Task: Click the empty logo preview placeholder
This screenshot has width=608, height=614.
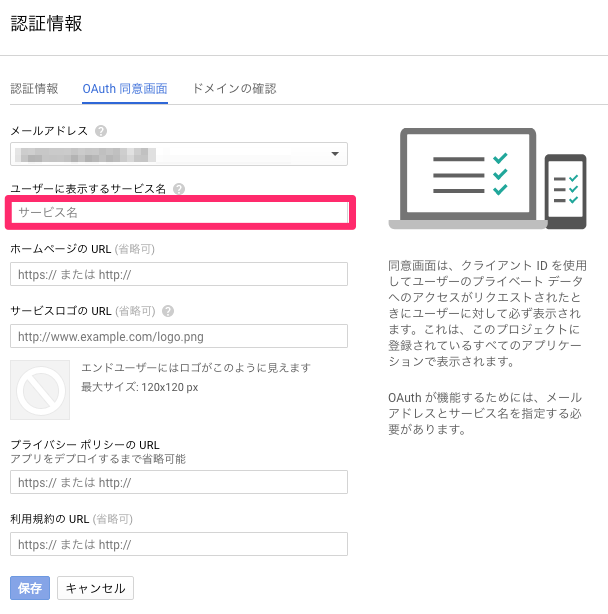Action: 40,390
